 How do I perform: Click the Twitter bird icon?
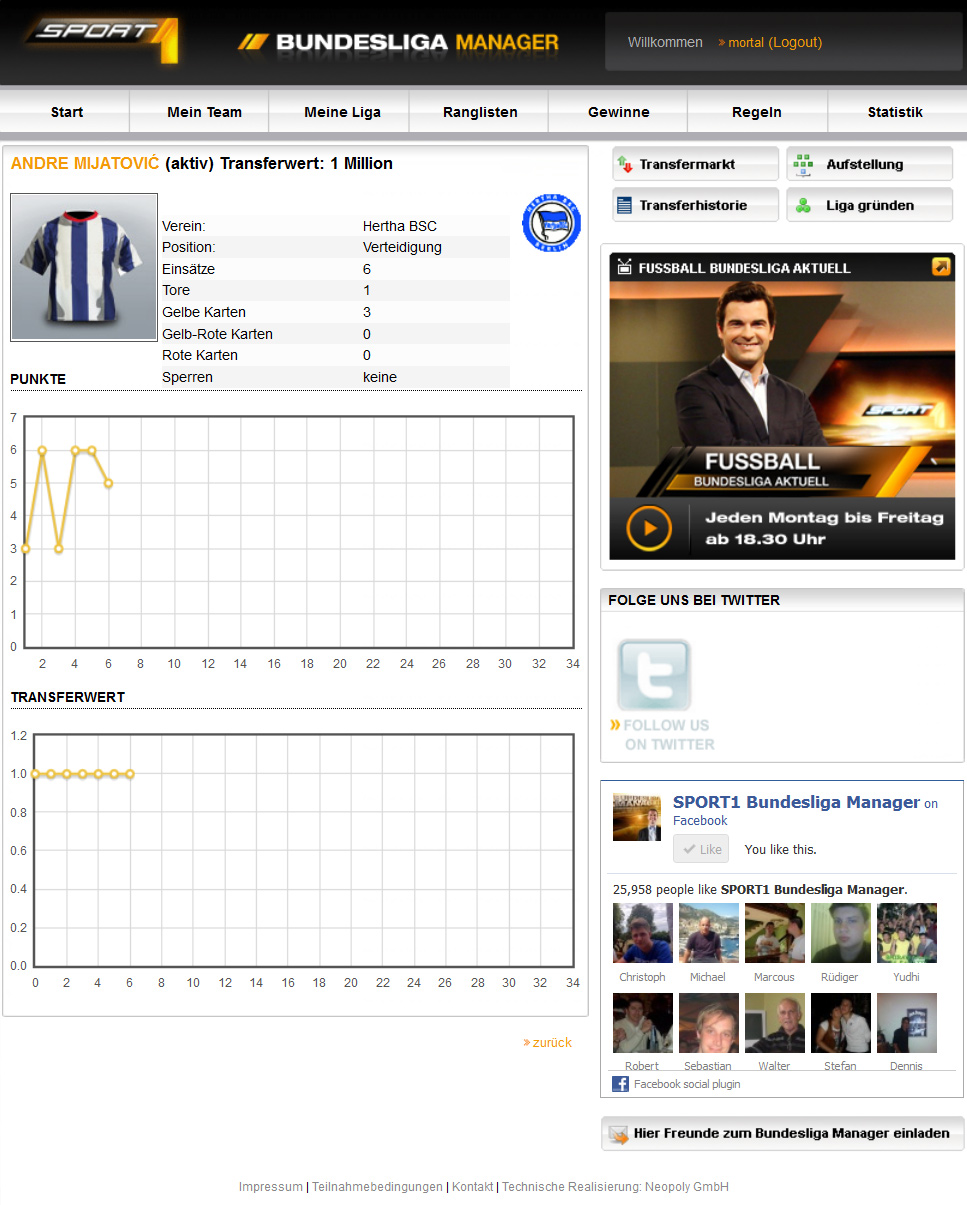[x=654, y=675]
